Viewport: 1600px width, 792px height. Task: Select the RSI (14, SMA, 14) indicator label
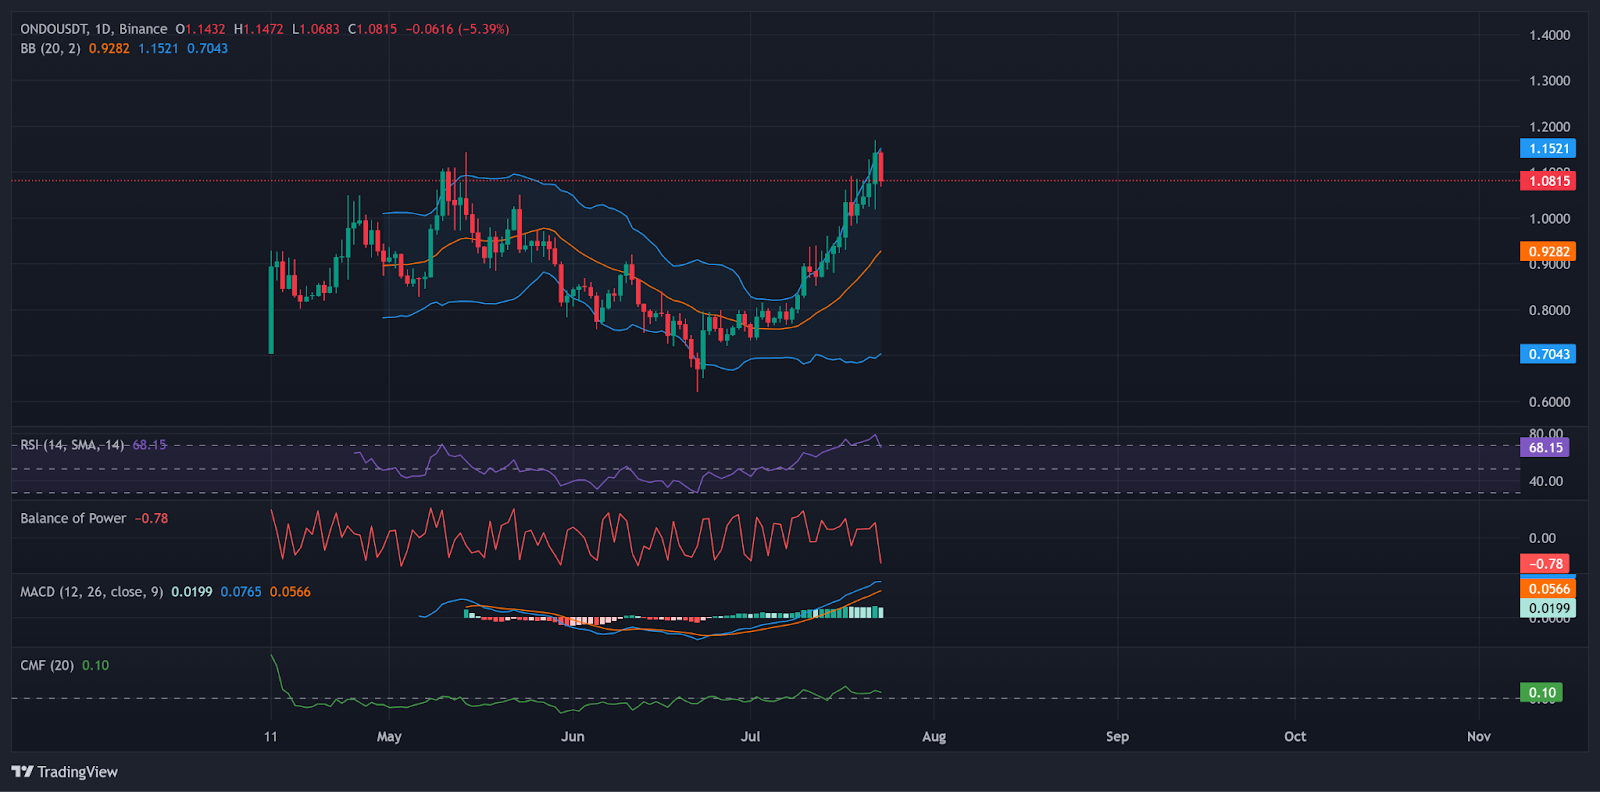pyautogui.click(x=72, y=444)
